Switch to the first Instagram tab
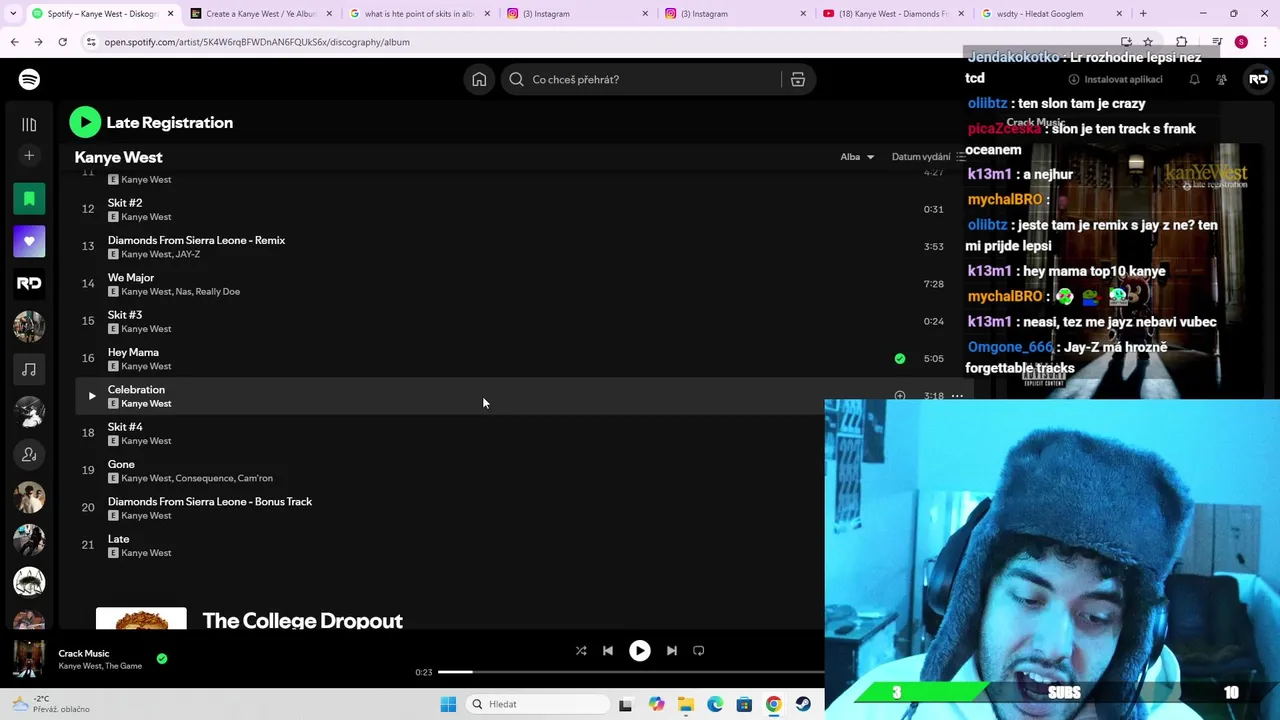The image size is (1280, 720). (x=576, y=14)
